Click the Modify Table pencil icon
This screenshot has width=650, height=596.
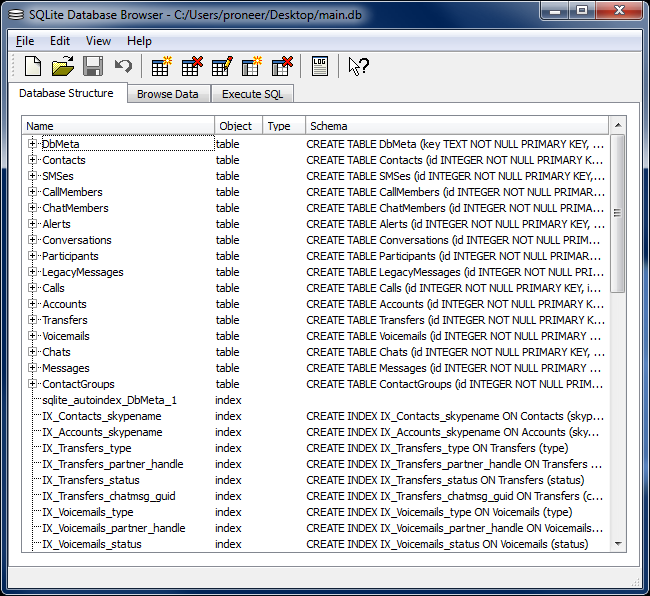222,67
